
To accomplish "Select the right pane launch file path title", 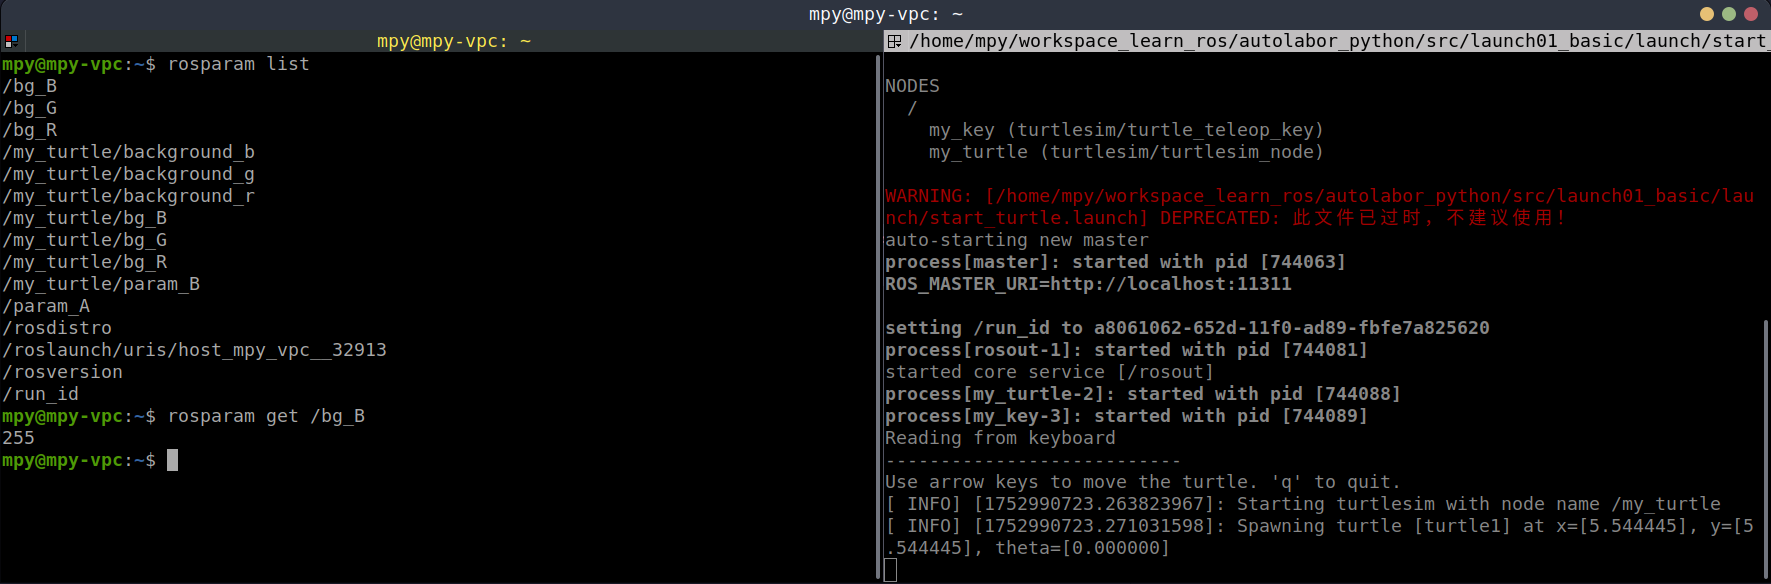I will [1336, 41].
